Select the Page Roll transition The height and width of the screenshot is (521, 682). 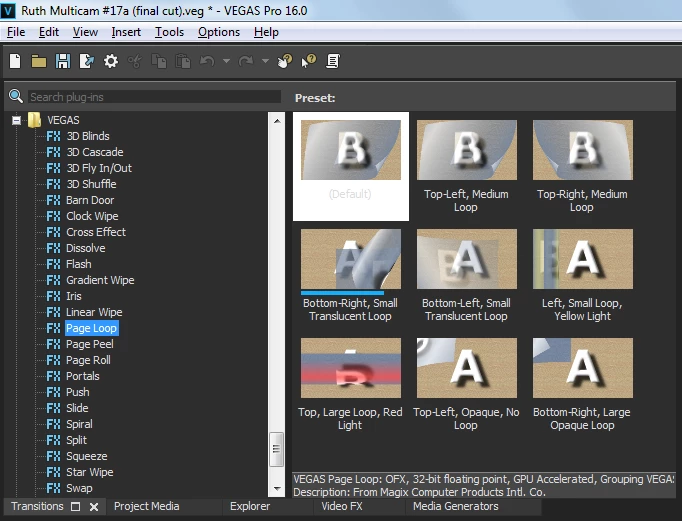click(x=88, y=360)
